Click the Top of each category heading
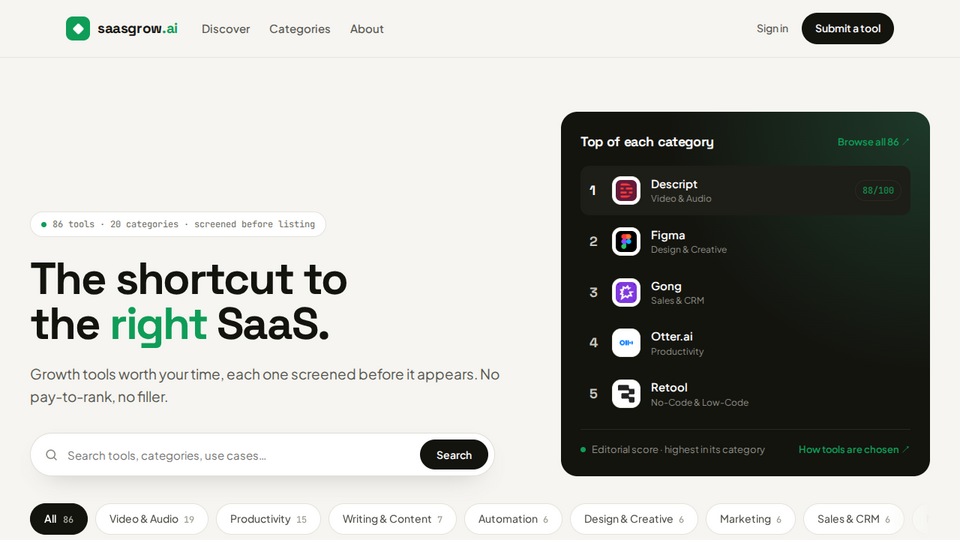Viewport: 960px width, 540px height. point(647,142)
